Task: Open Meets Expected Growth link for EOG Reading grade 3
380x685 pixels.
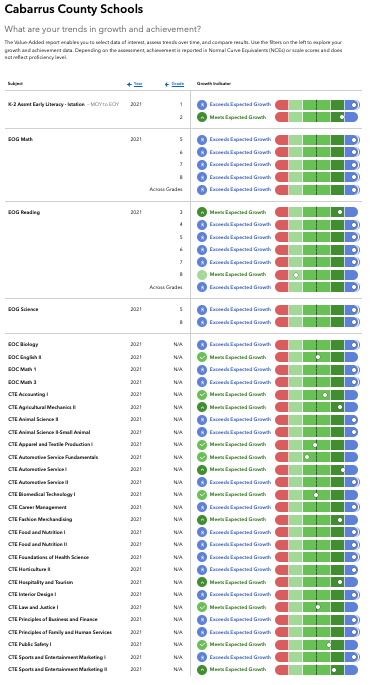Action: [238, 212]
